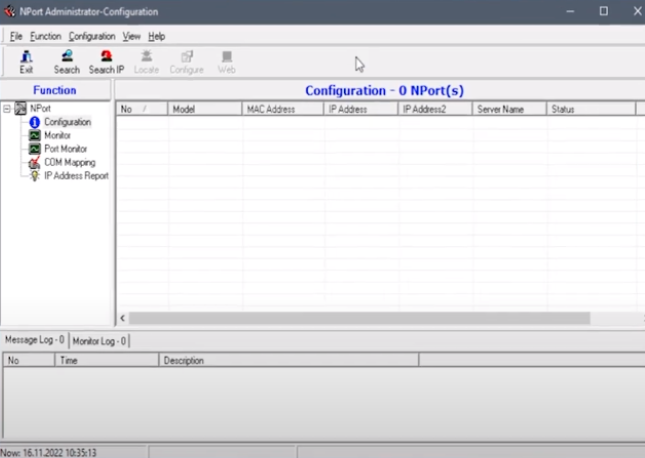Image resolution: width=645 pixels, height=458 pixels.
Task: Click the NPort root node icon
Action: (x=21, y=108)
